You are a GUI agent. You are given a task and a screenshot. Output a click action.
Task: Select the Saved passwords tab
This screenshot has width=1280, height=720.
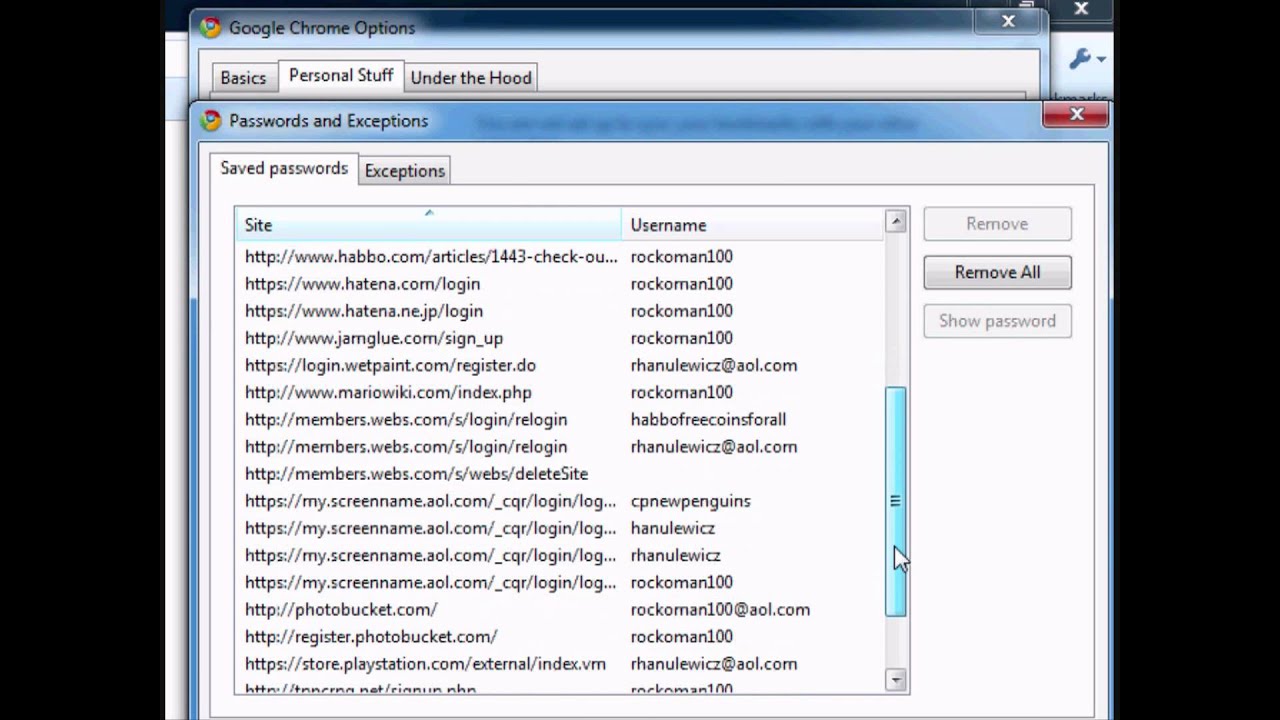click(284, 168)
